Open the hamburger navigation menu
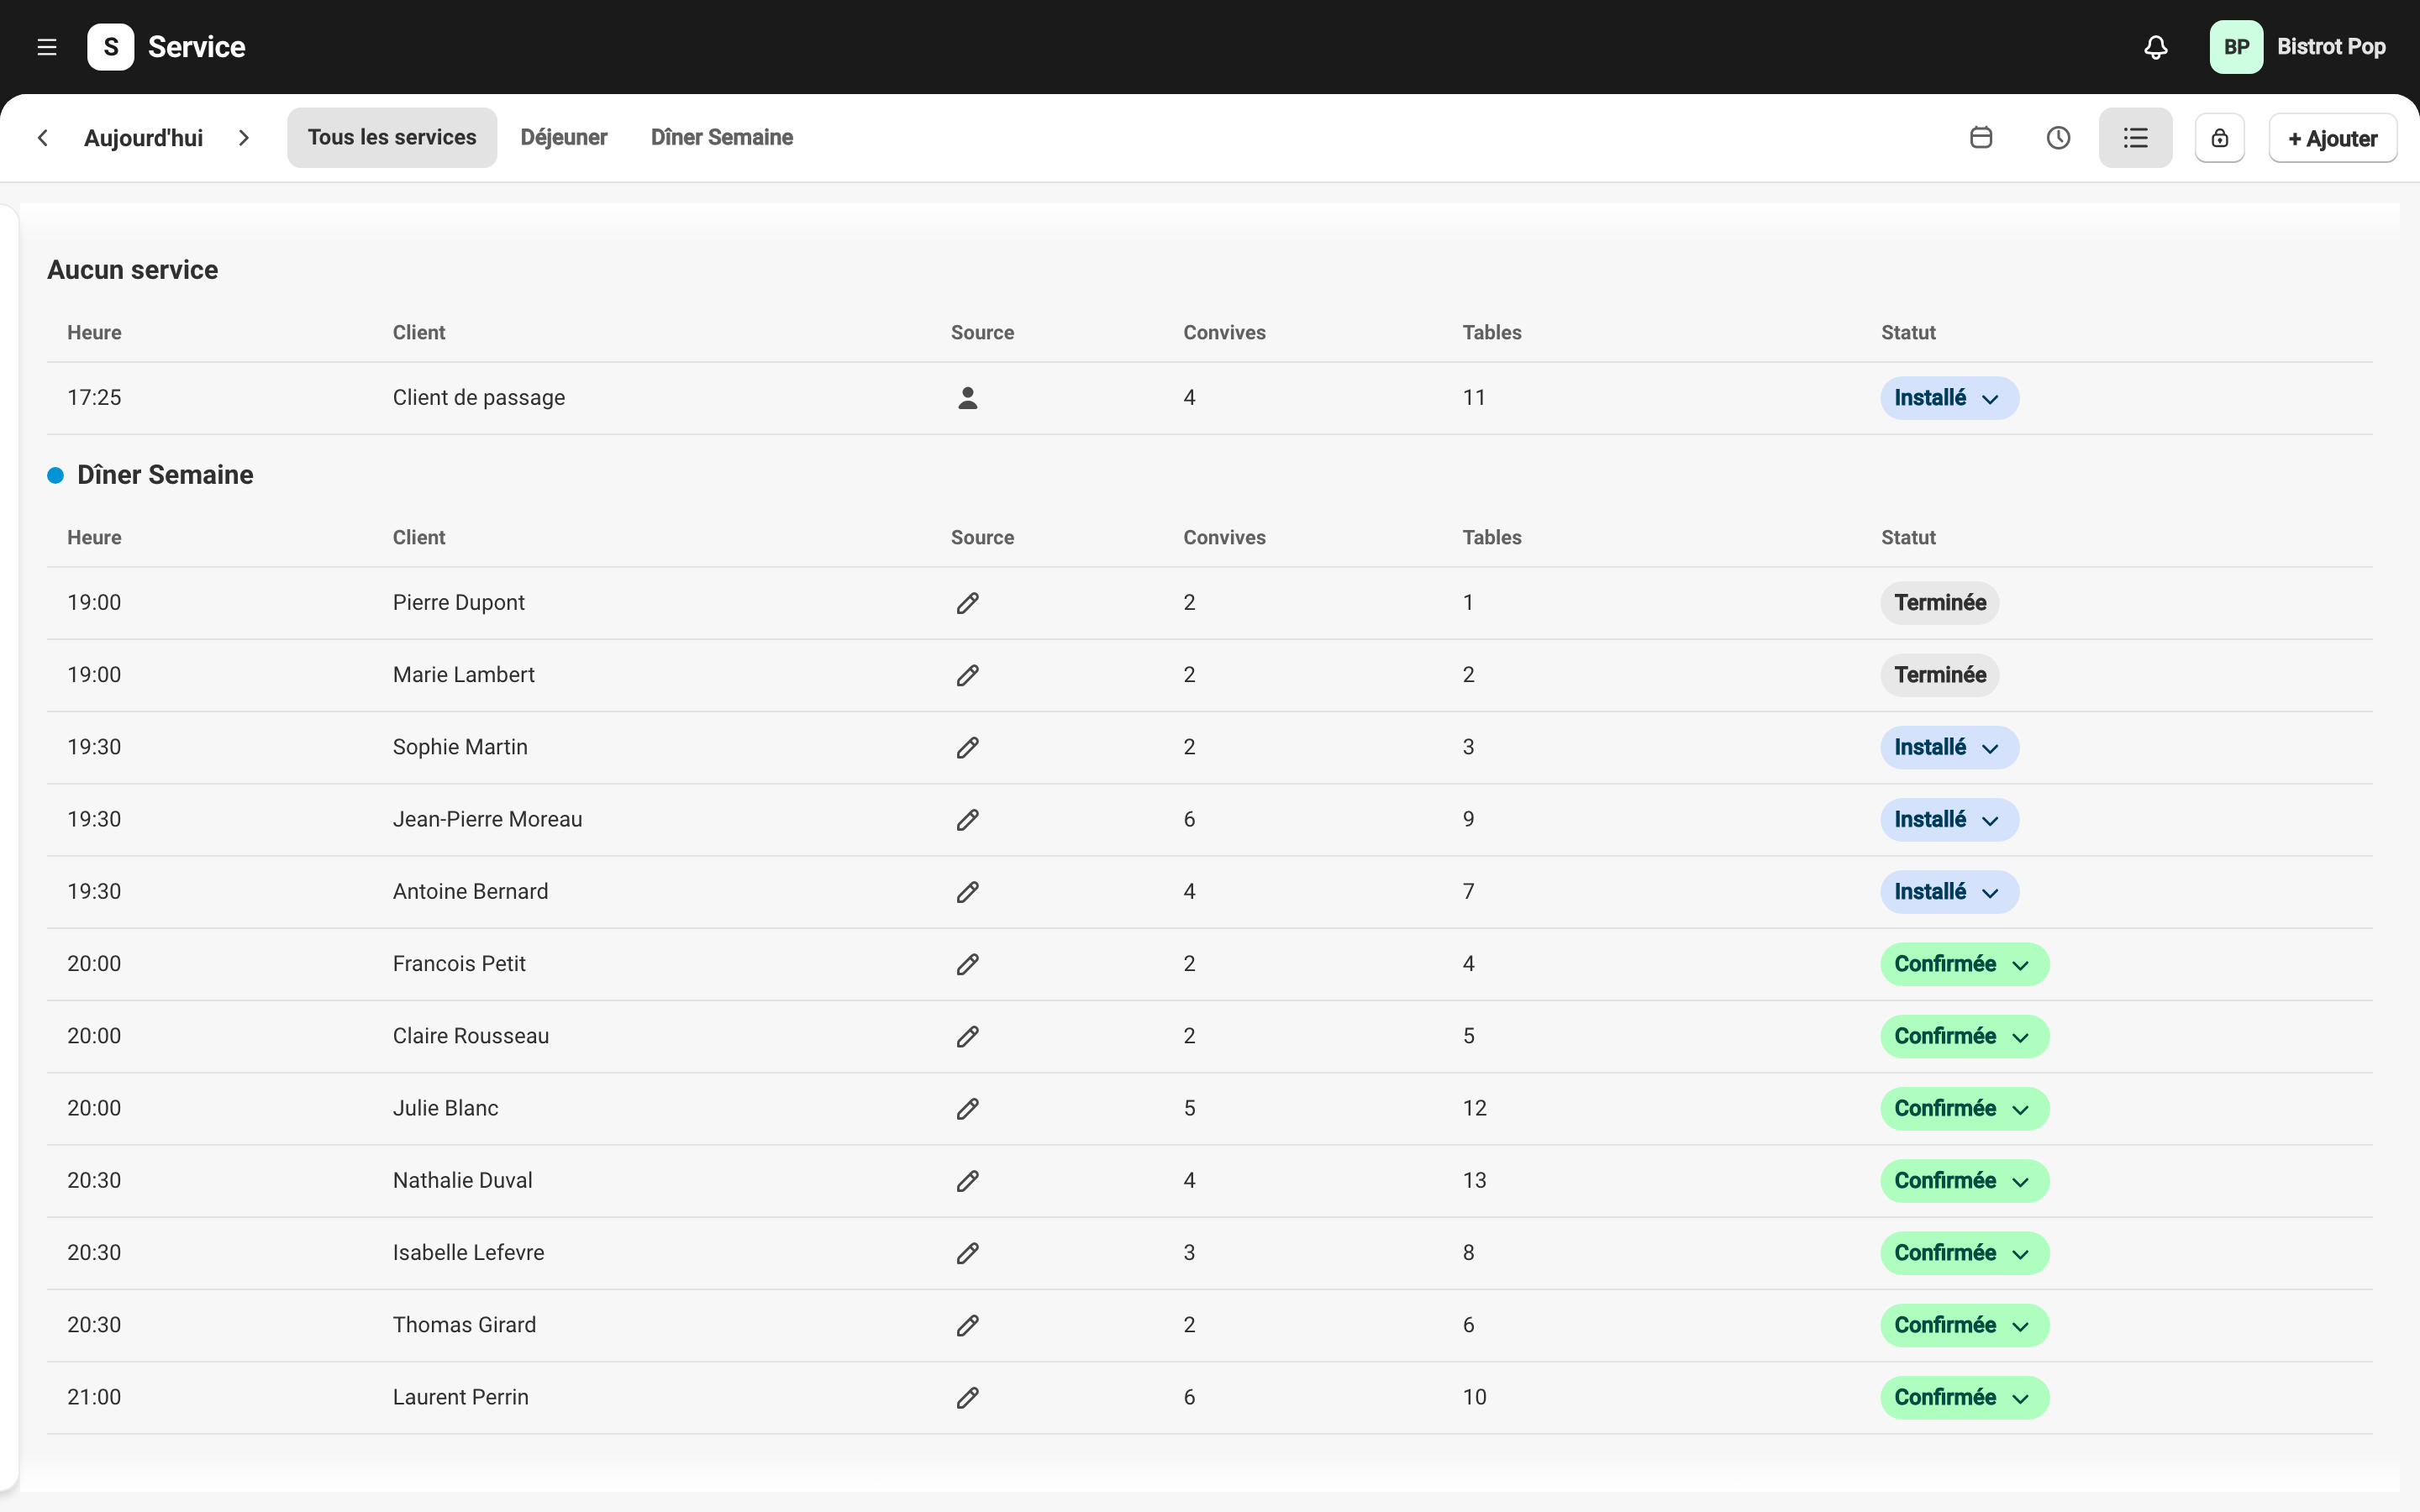The image size is (2420, 1512). point(47,47)
